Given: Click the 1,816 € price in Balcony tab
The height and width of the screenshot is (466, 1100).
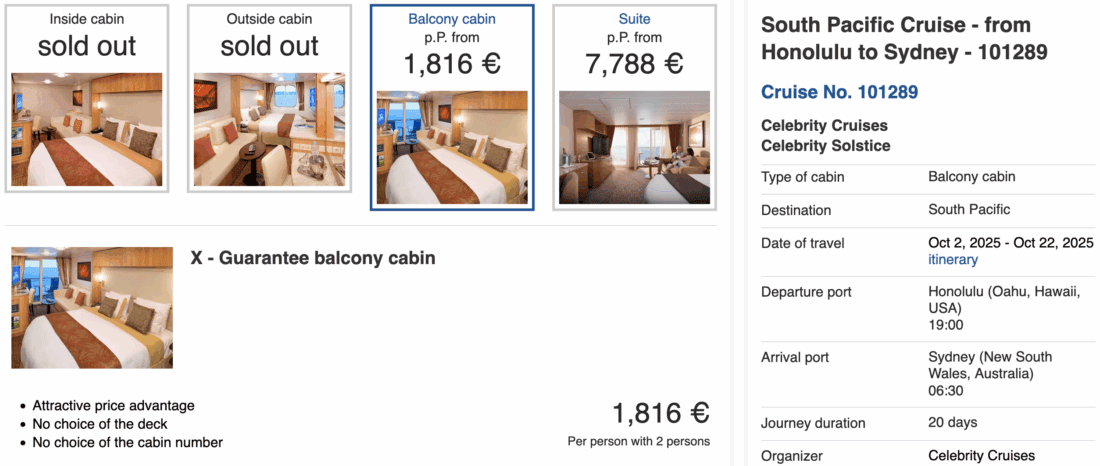Looking at the screenshot, I should [451, 64].
